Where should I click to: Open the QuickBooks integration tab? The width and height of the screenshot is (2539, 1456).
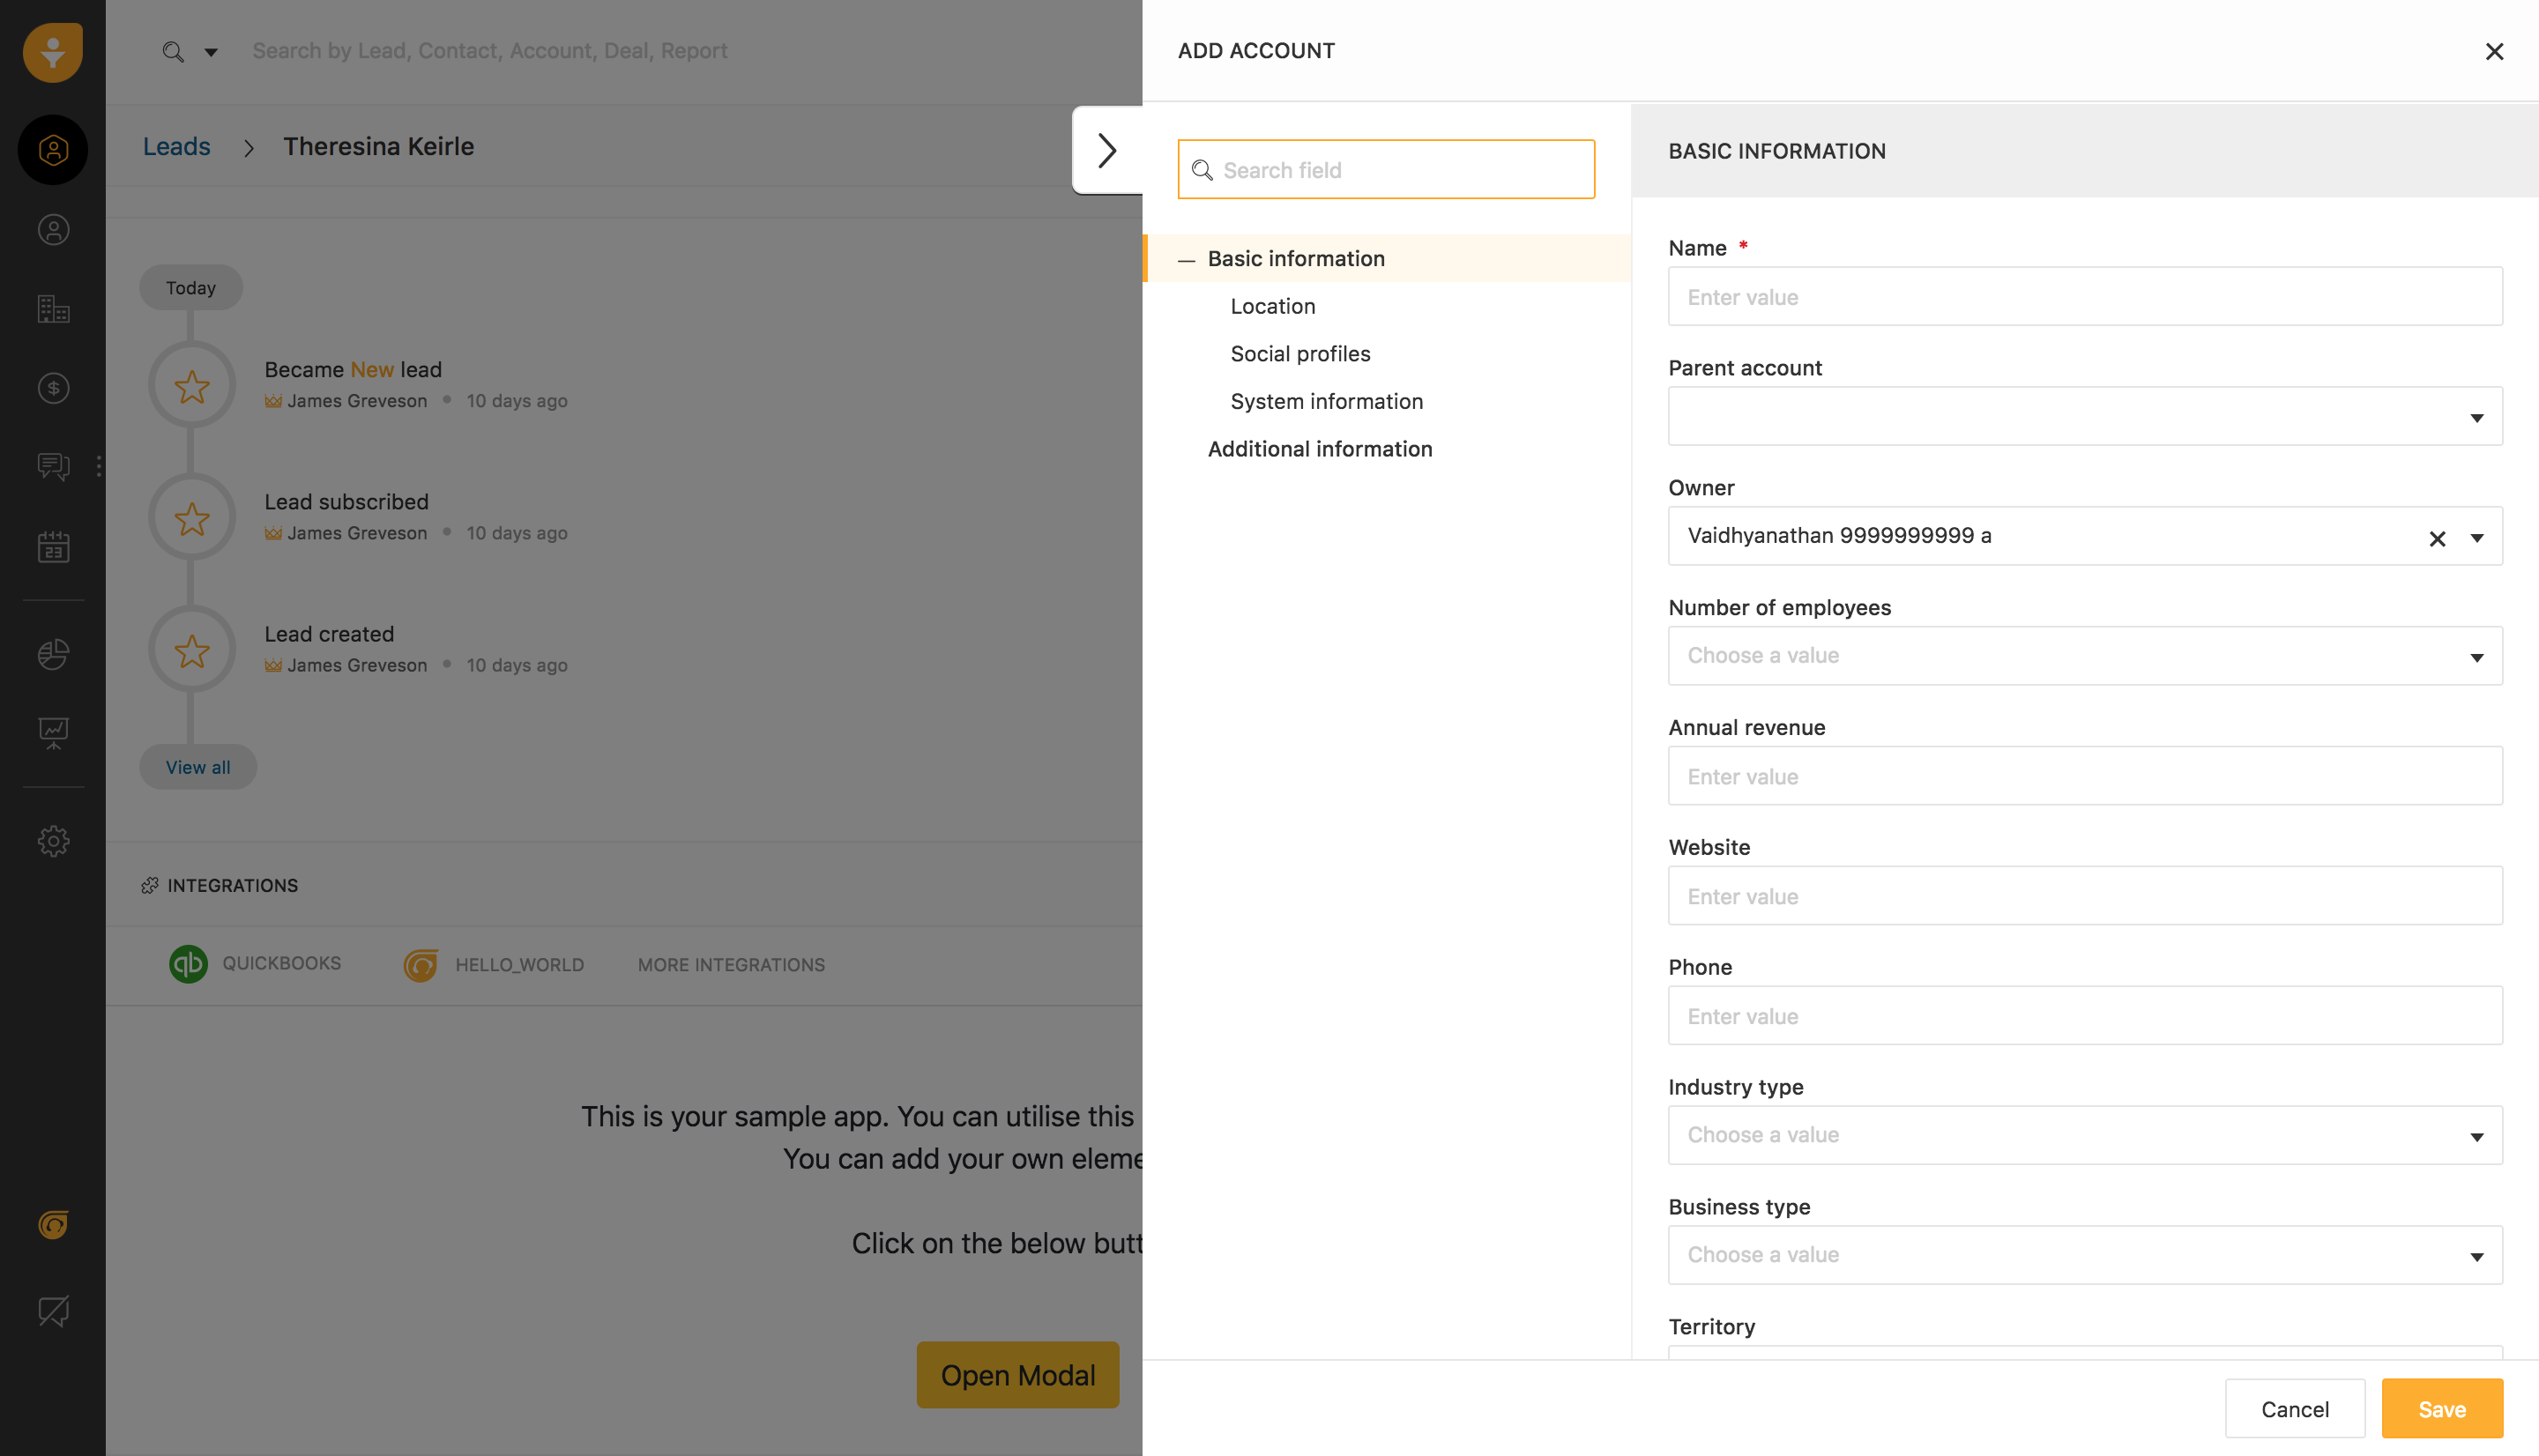point(255,963)
